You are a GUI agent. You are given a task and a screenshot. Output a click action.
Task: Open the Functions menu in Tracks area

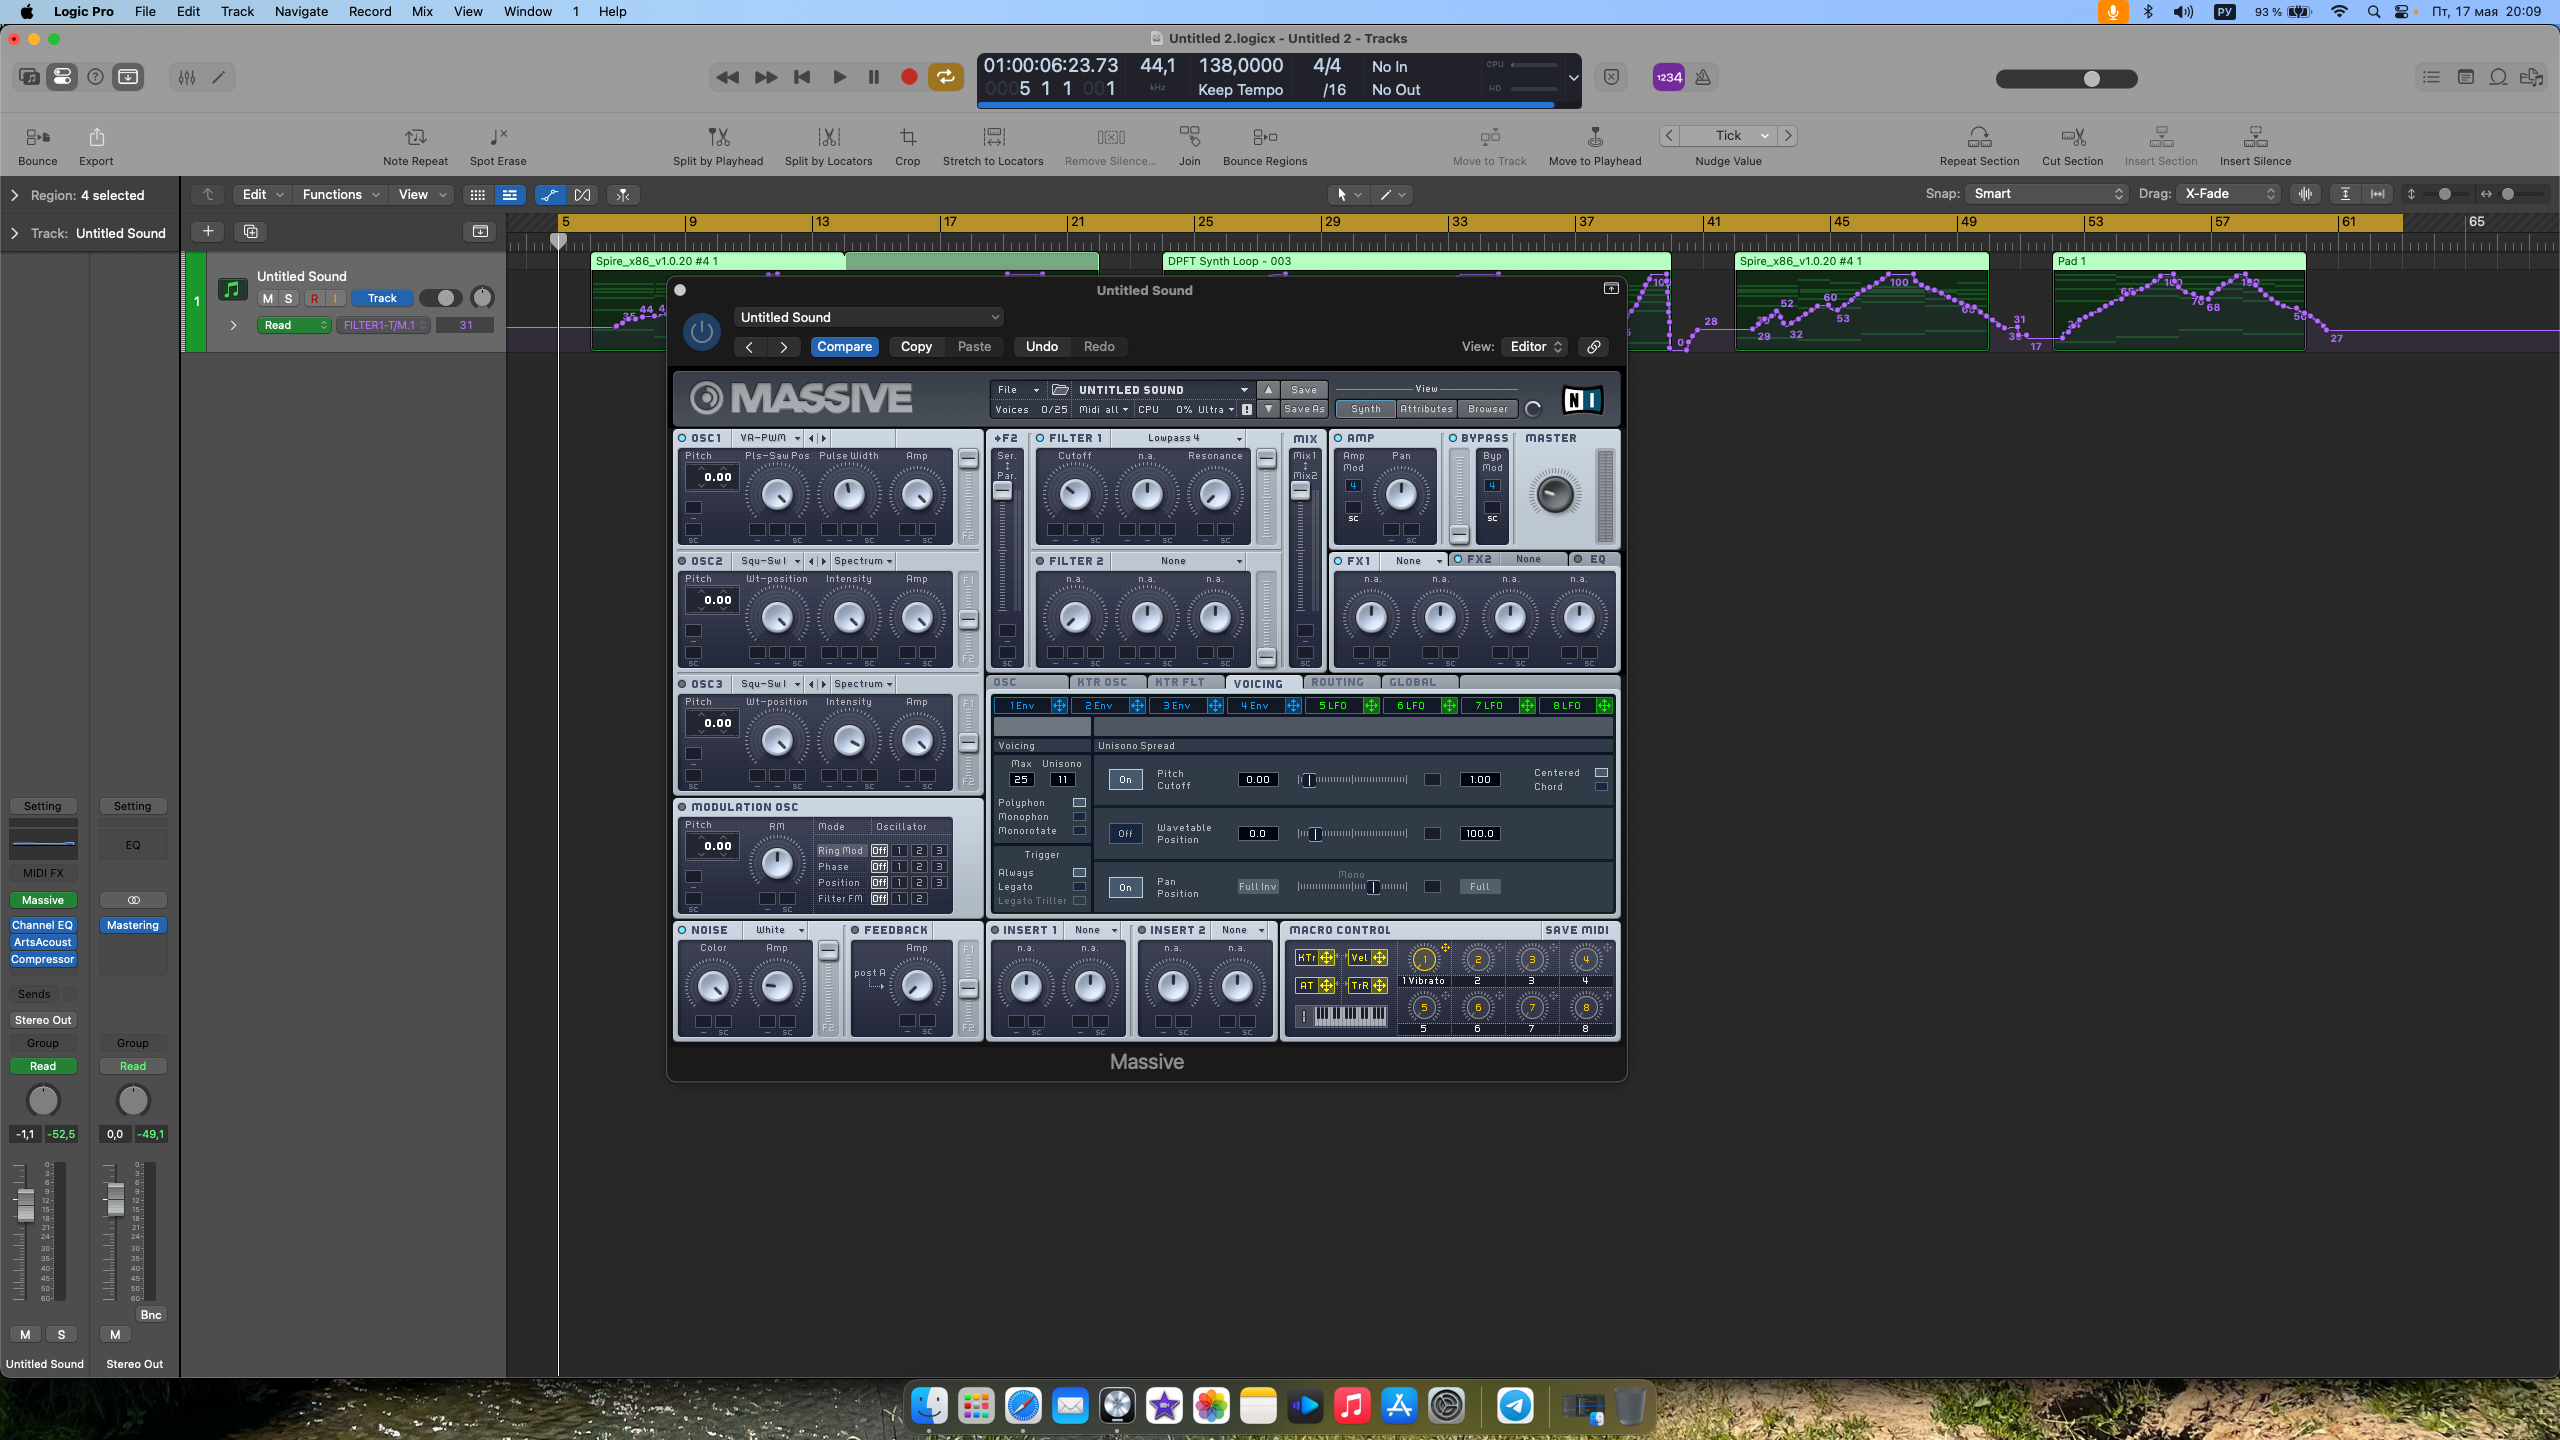[x=340, y=195]
